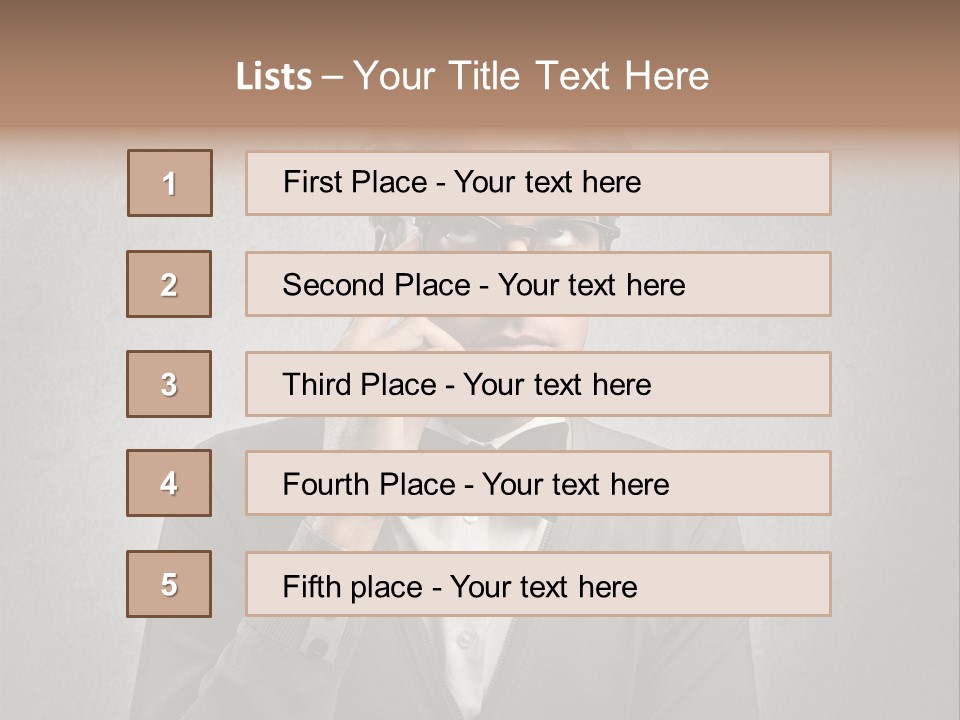Screen dimensions: 960x720
Task: Click the number 1 box
Action: 170,183
